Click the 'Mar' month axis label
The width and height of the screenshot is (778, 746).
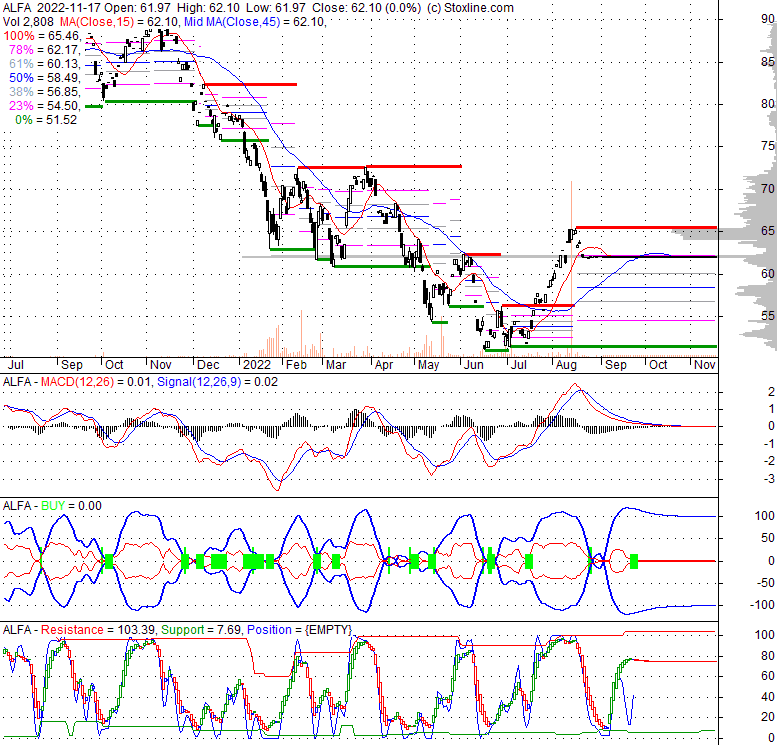click(x=336, y=365)
